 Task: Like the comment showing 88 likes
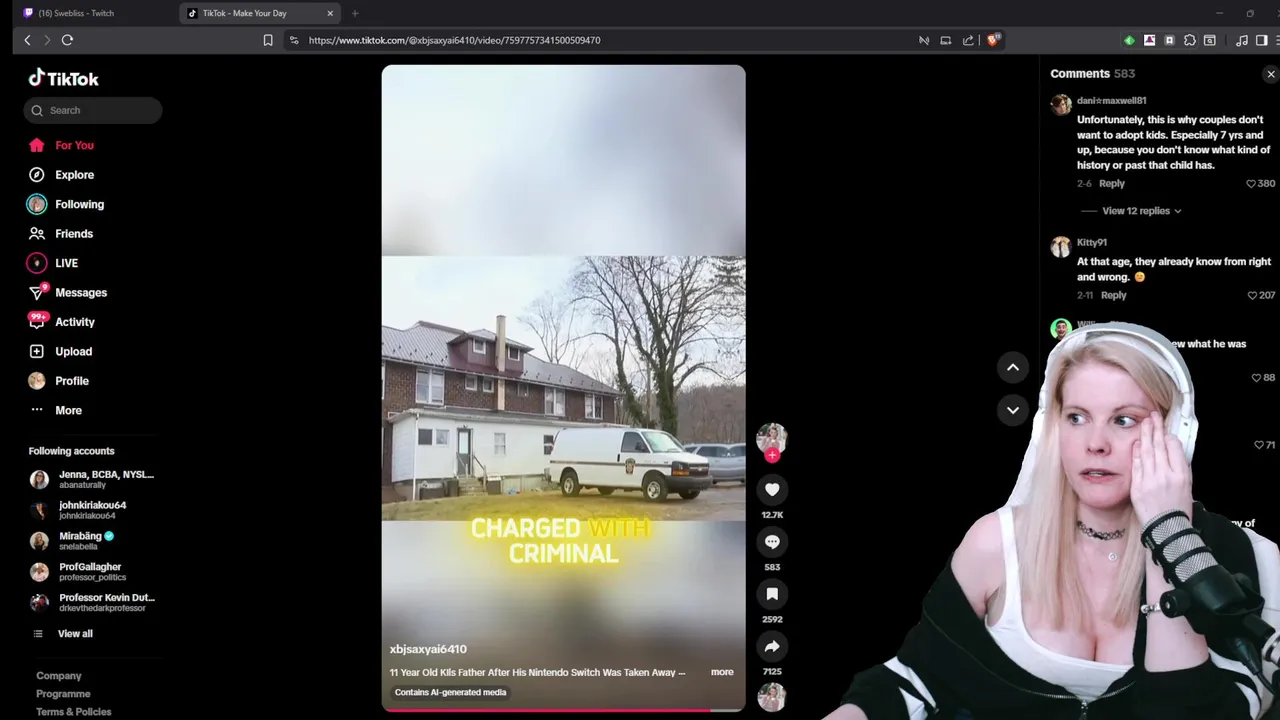(x=1257, y=378)
